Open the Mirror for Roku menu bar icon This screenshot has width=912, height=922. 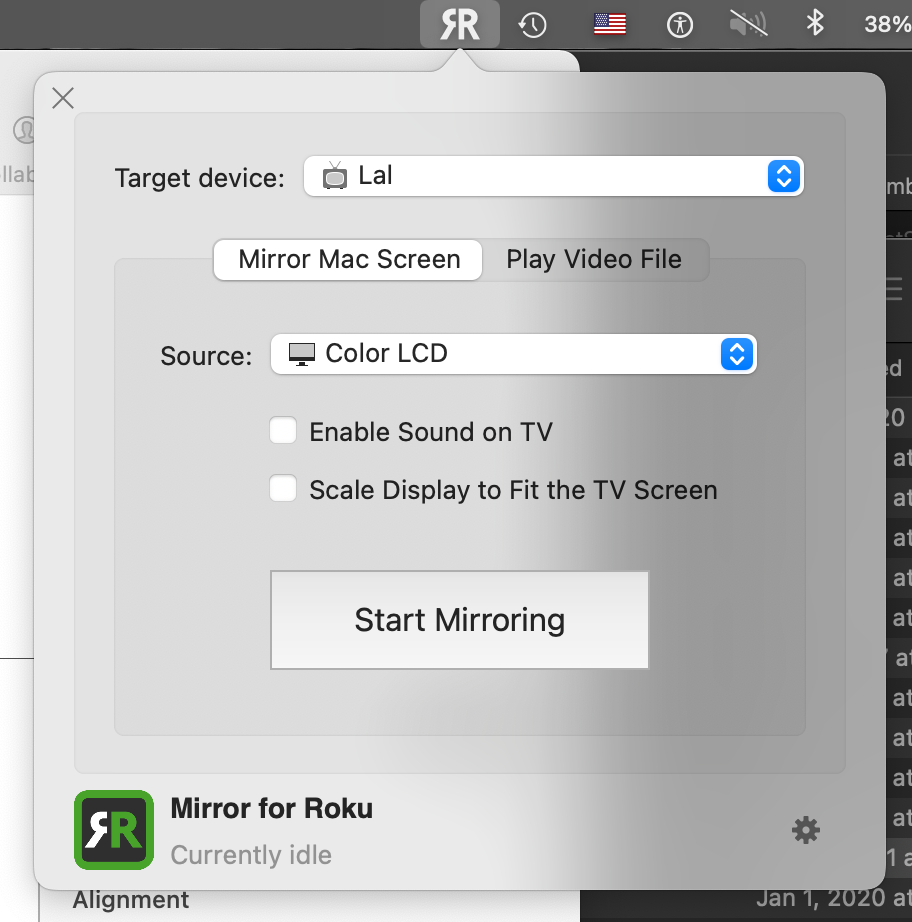pos(461,24)
